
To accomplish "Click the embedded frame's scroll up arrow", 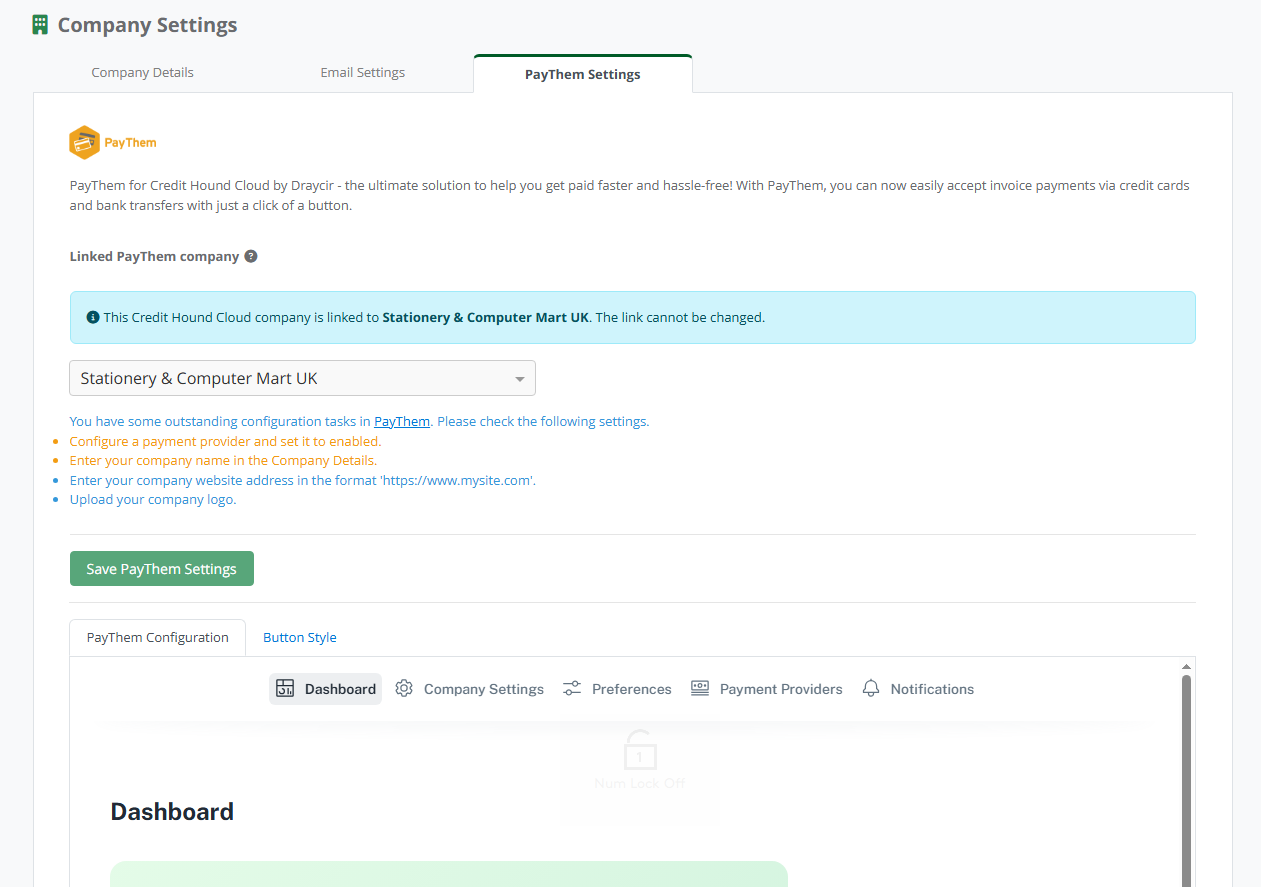I will (x=1186, y=666).
